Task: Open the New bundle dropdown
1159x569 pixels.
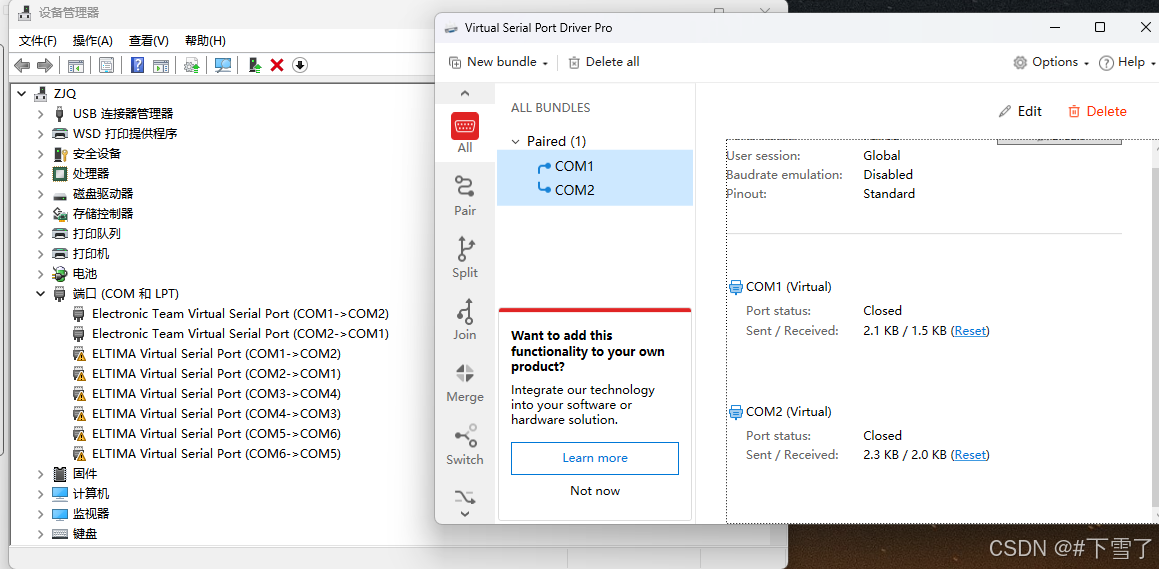Action: [498, 62]
